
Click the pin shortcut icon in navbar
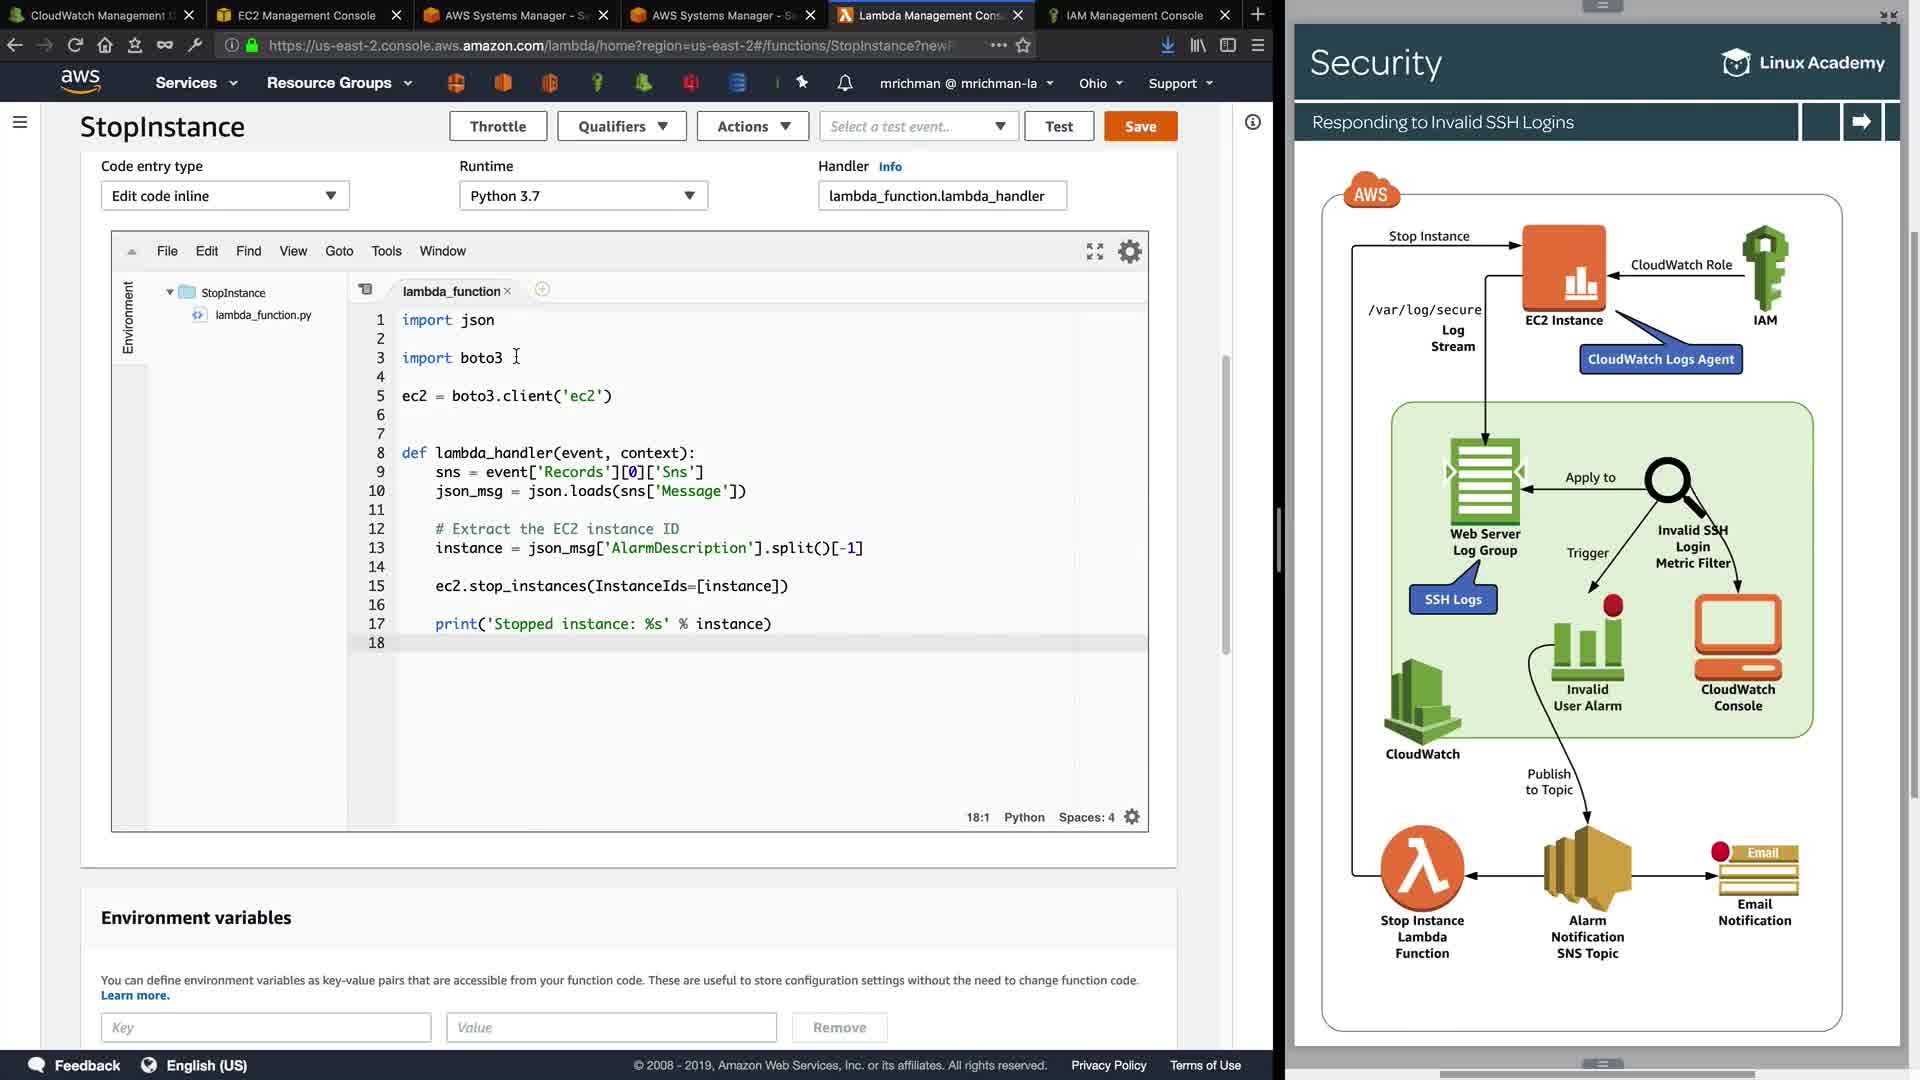(x=802, y=83)
